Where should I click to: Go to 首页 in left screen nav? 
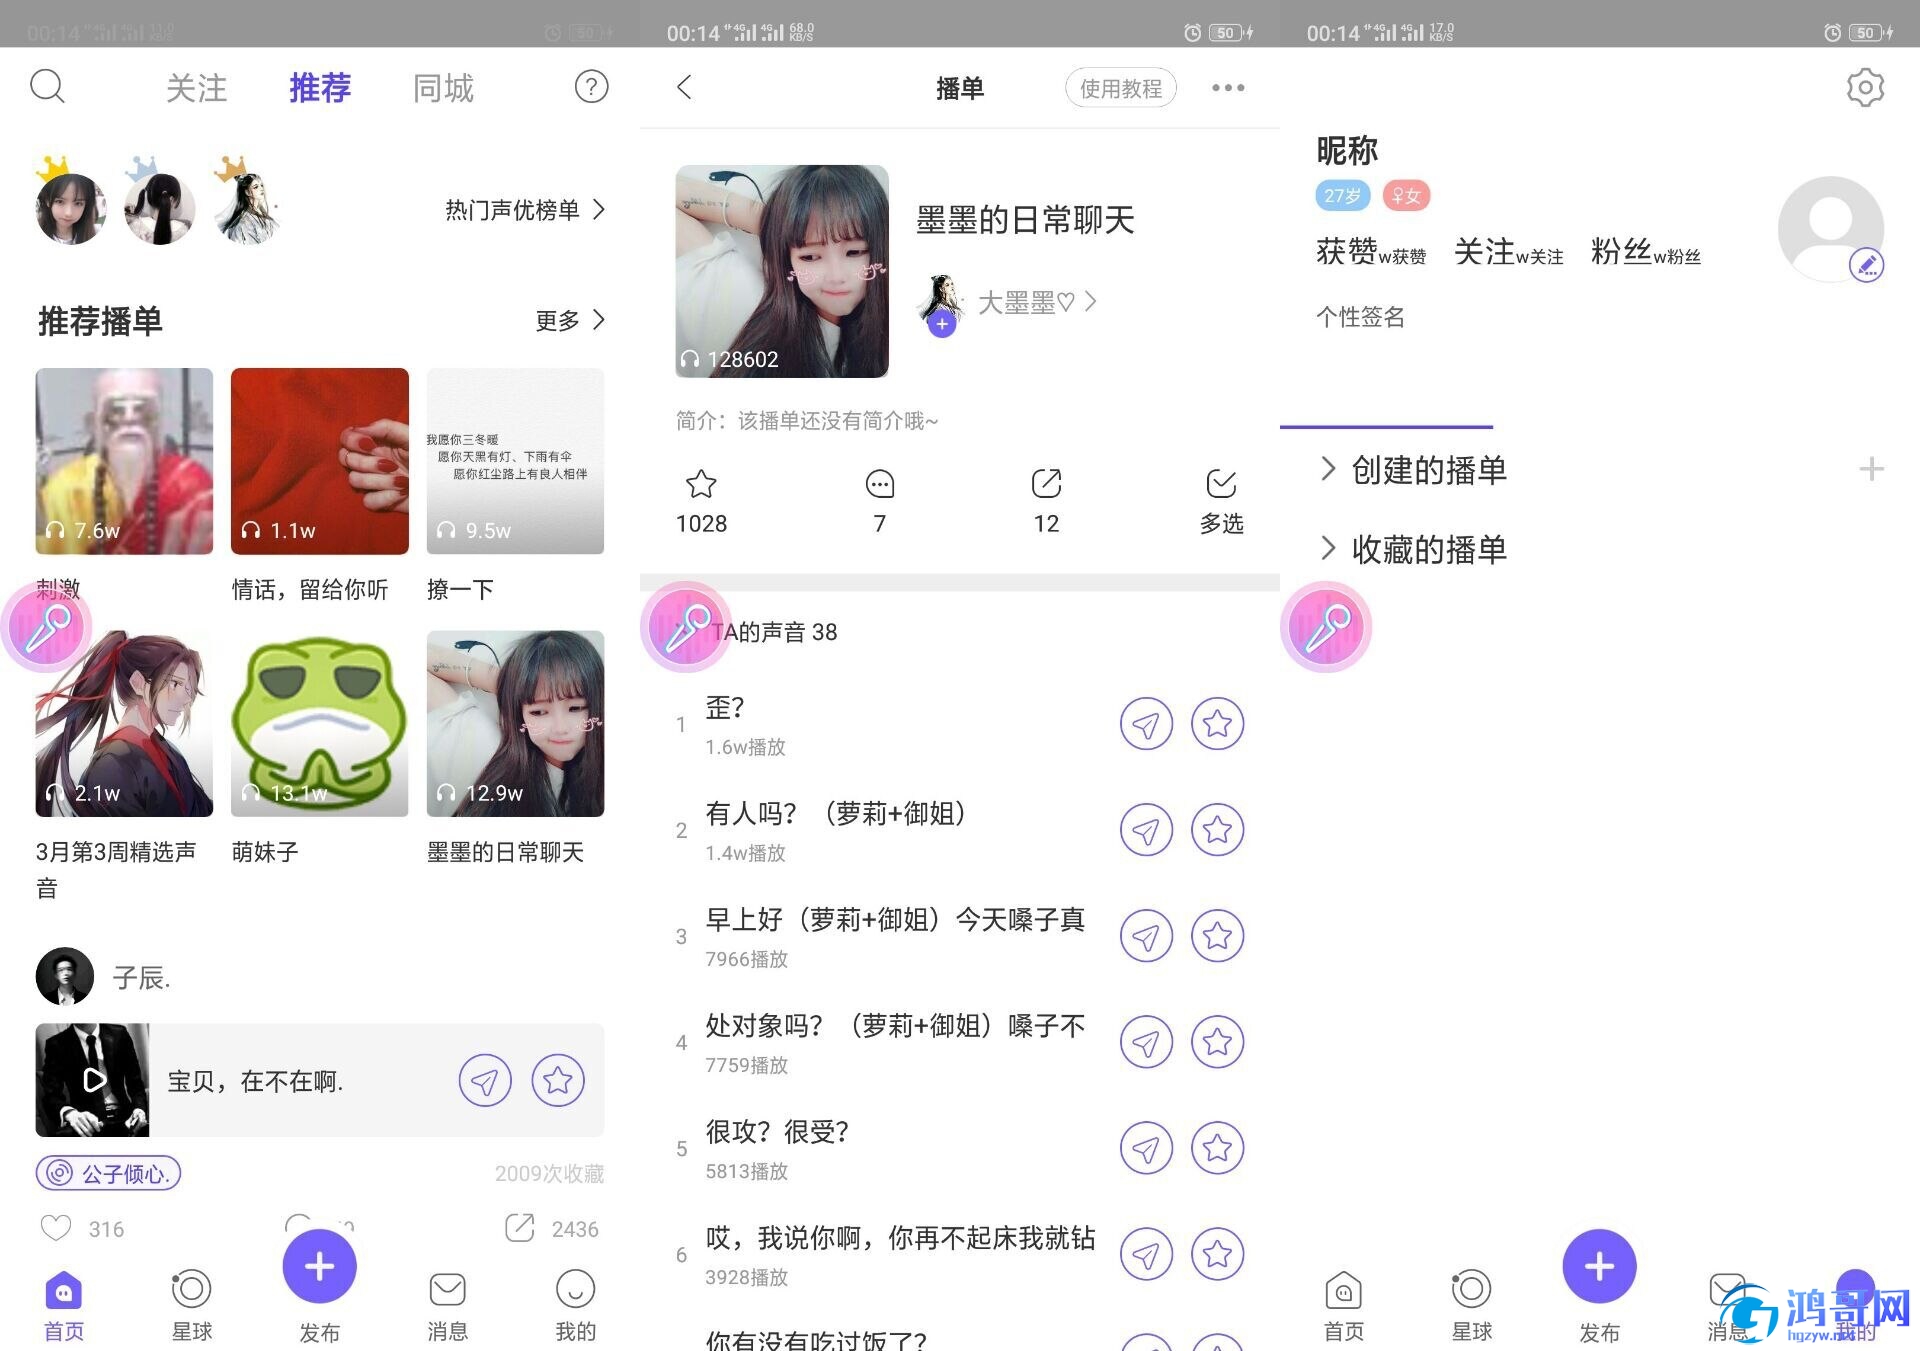pos(64,1306)
